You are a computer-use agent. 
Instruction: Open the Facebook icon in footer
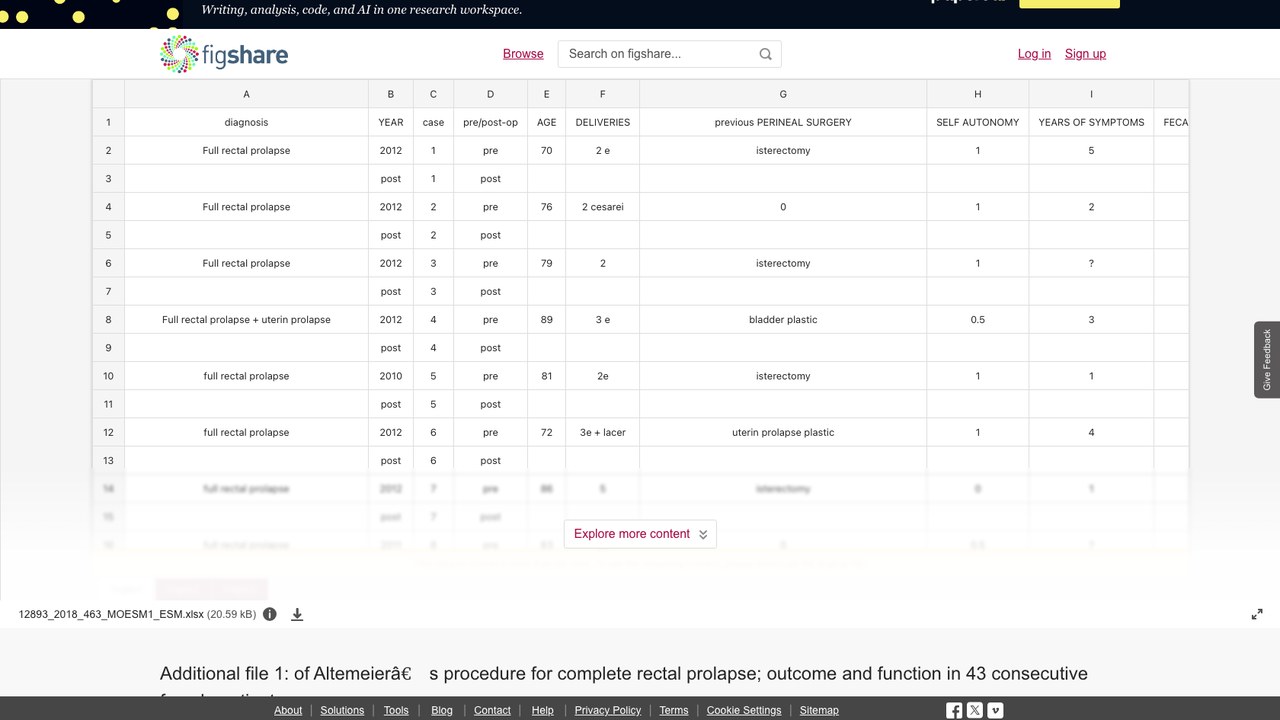[x=954, y=710]
